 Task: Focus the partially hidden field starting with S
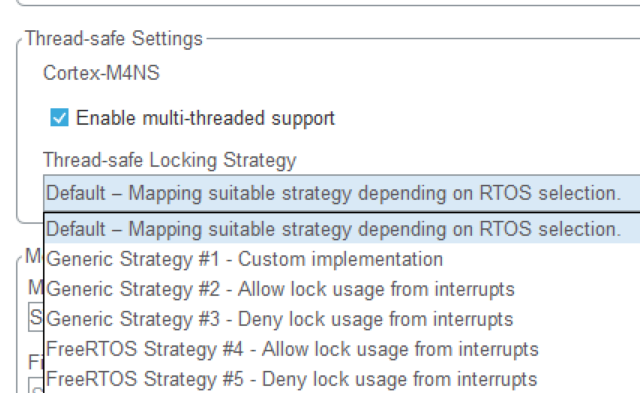click(36, 317)
